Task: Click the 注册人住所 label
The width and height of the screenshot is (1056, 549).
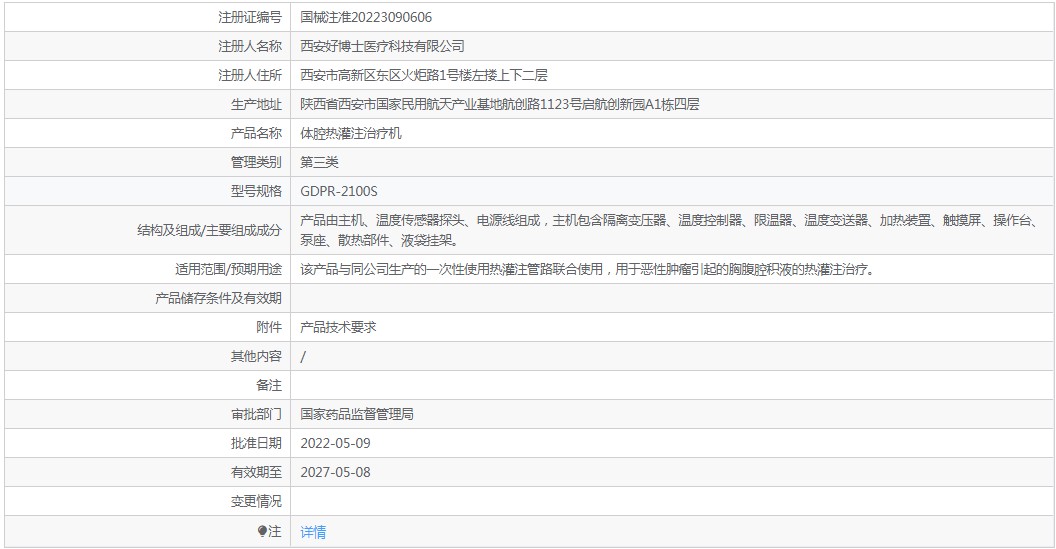Action: click(x=250, y=75)
